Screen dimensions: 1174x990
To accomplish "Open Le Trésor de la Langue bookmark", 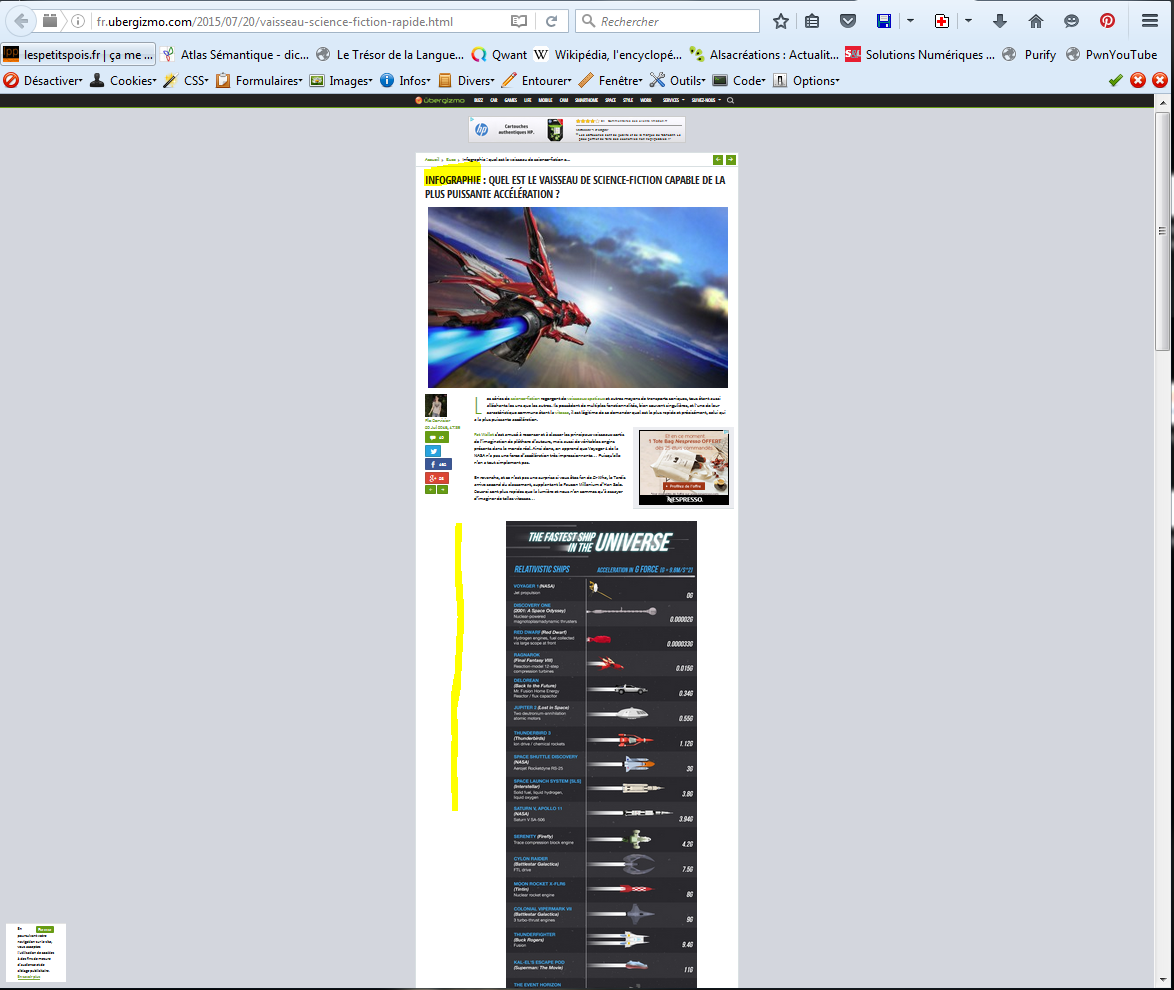I will (x=390, y=55).
